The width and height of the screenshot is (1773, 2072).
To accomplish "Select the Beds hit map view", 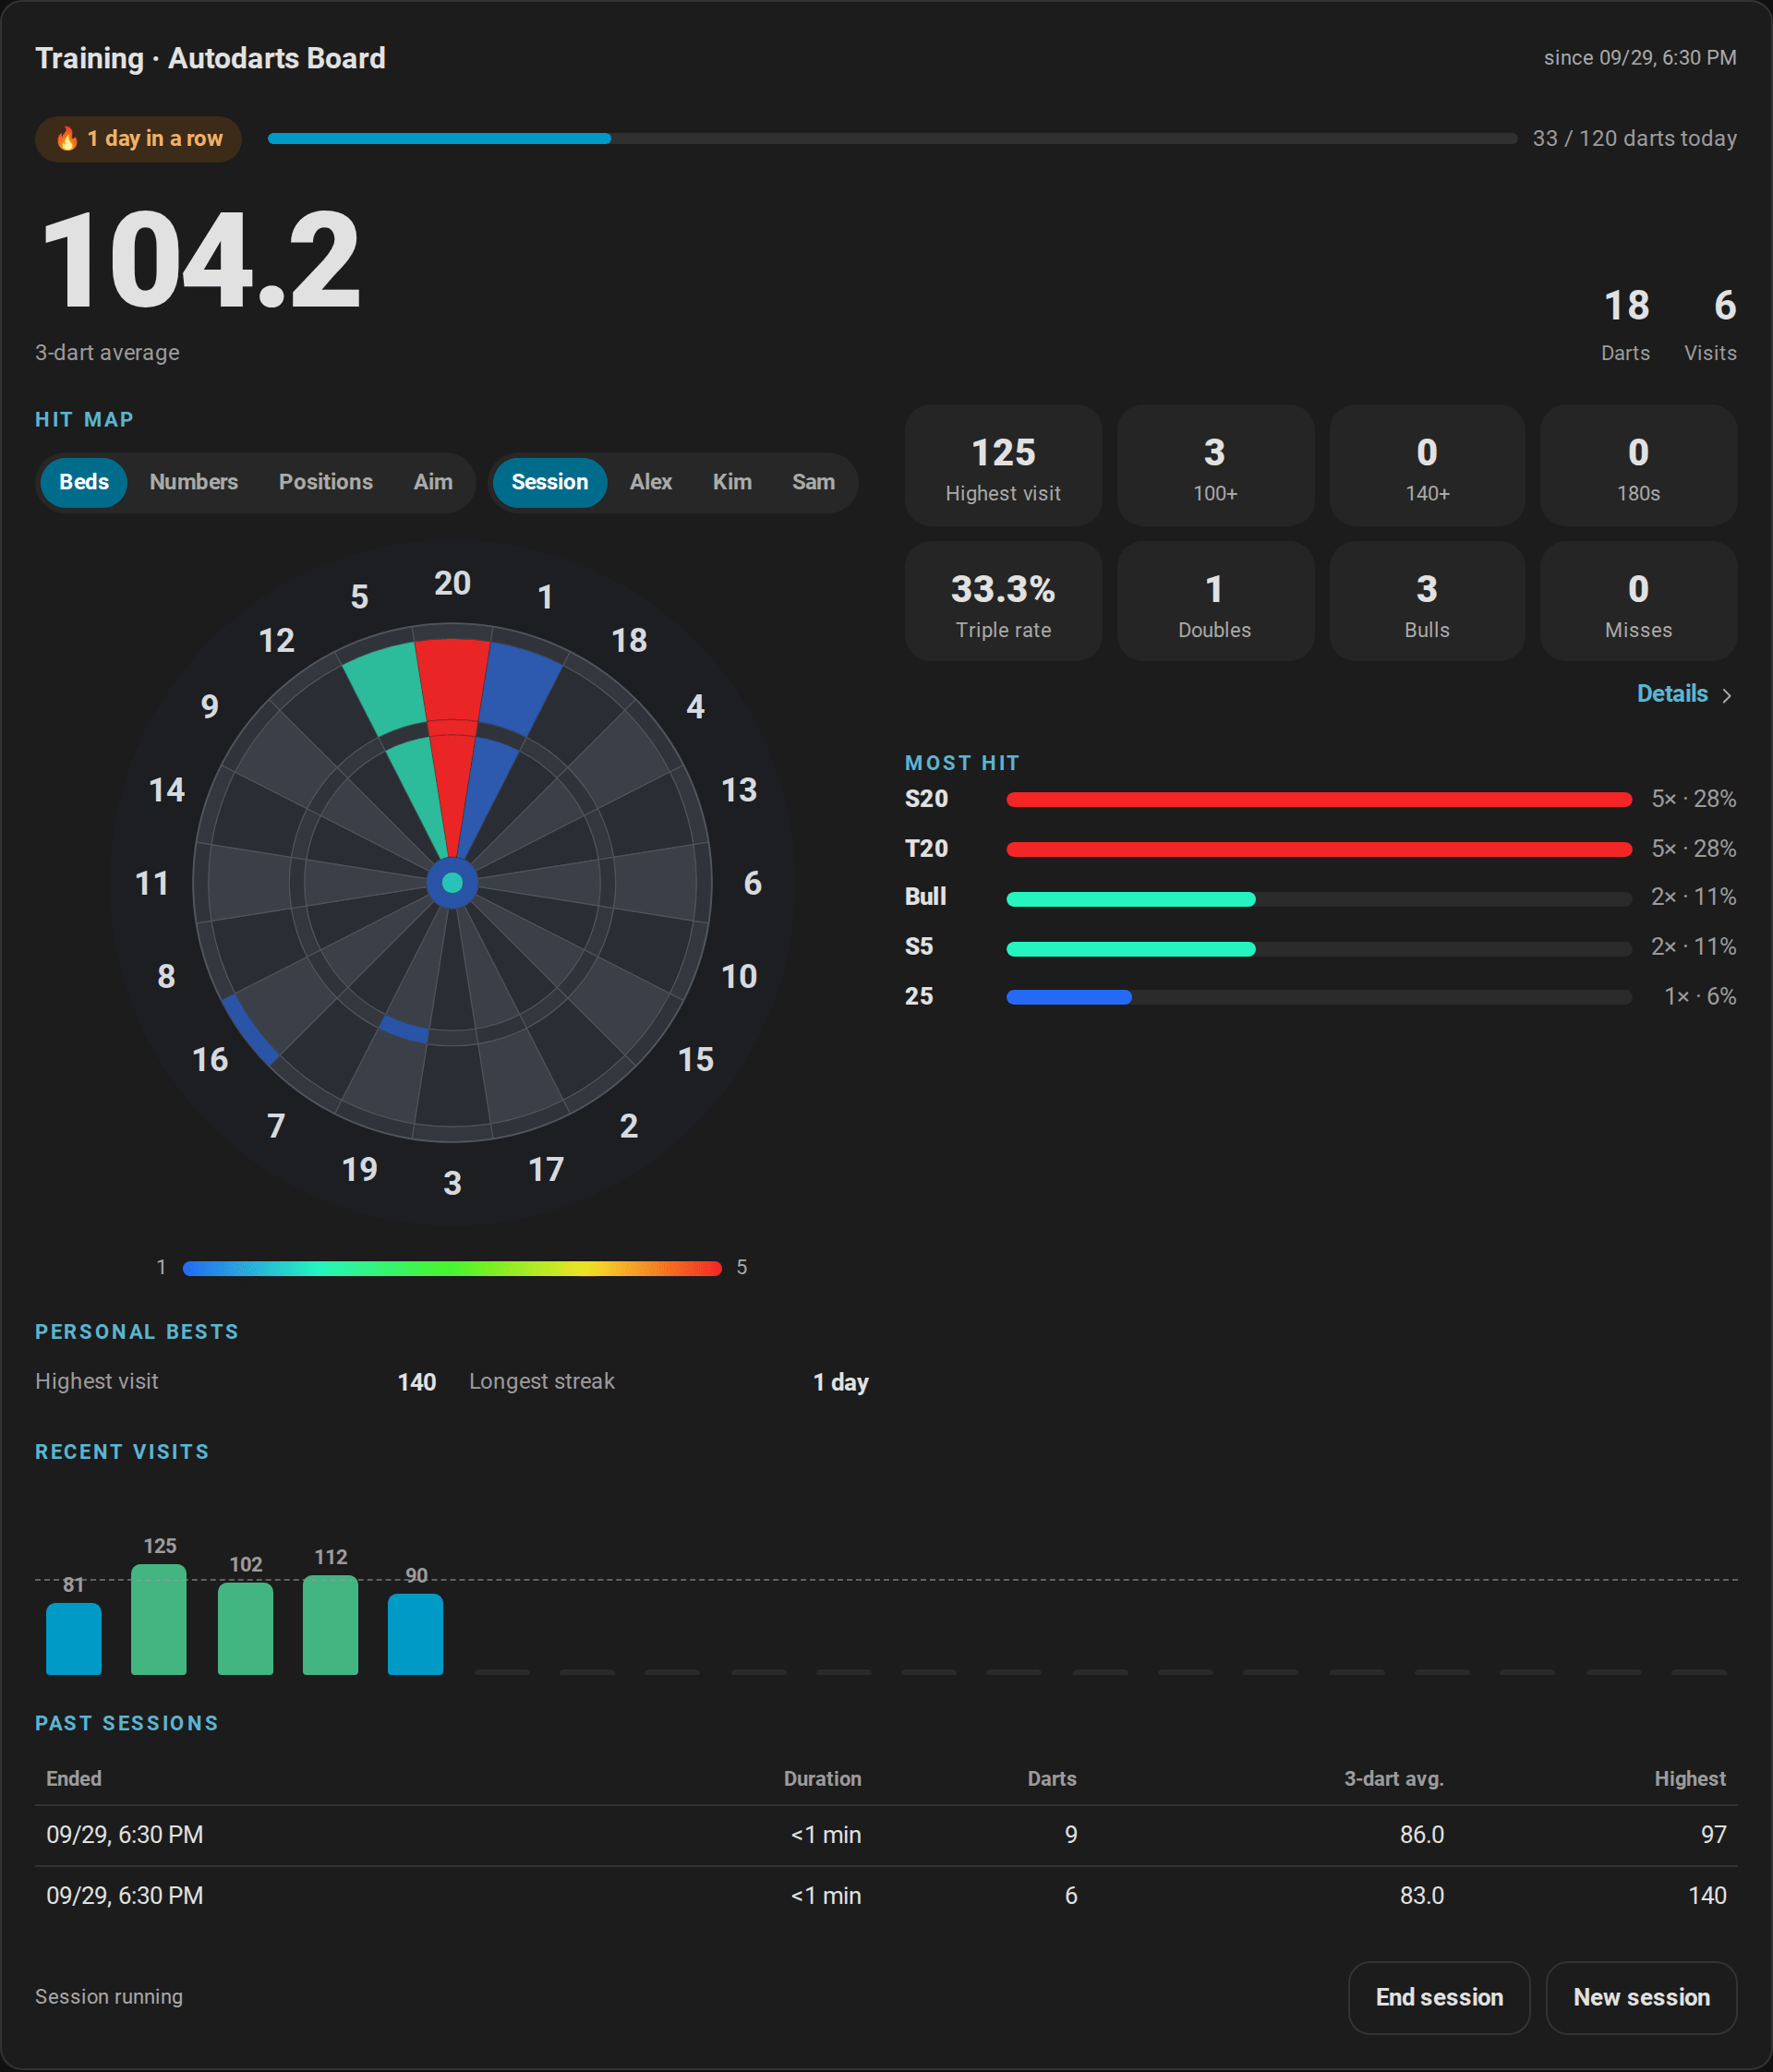I will click(x=84, y=482).
